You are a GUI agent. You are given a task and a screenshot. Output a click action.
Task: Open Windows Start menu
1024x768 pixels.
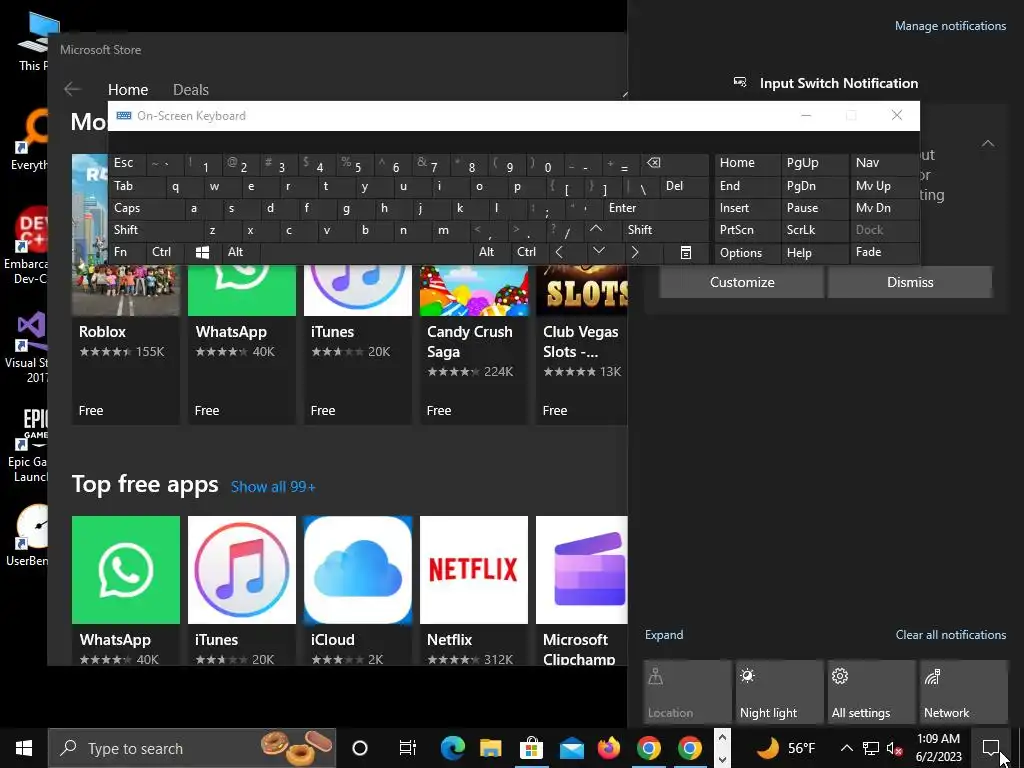coord(24,748)
